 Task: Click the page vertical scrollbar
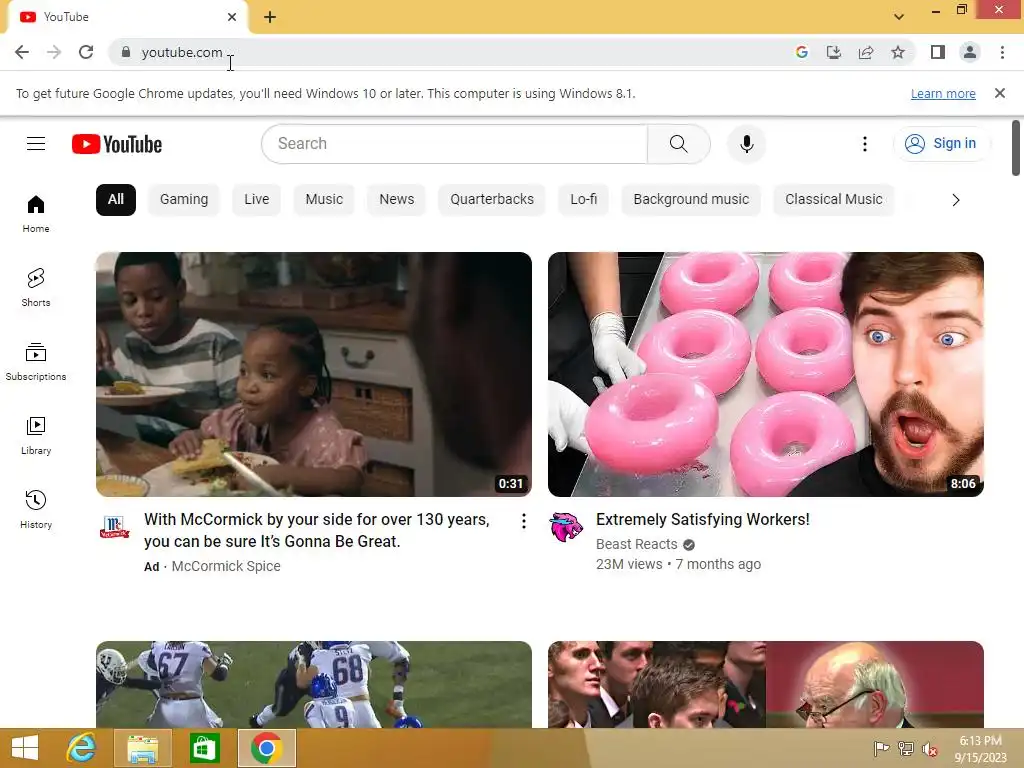click(1016, 148)
